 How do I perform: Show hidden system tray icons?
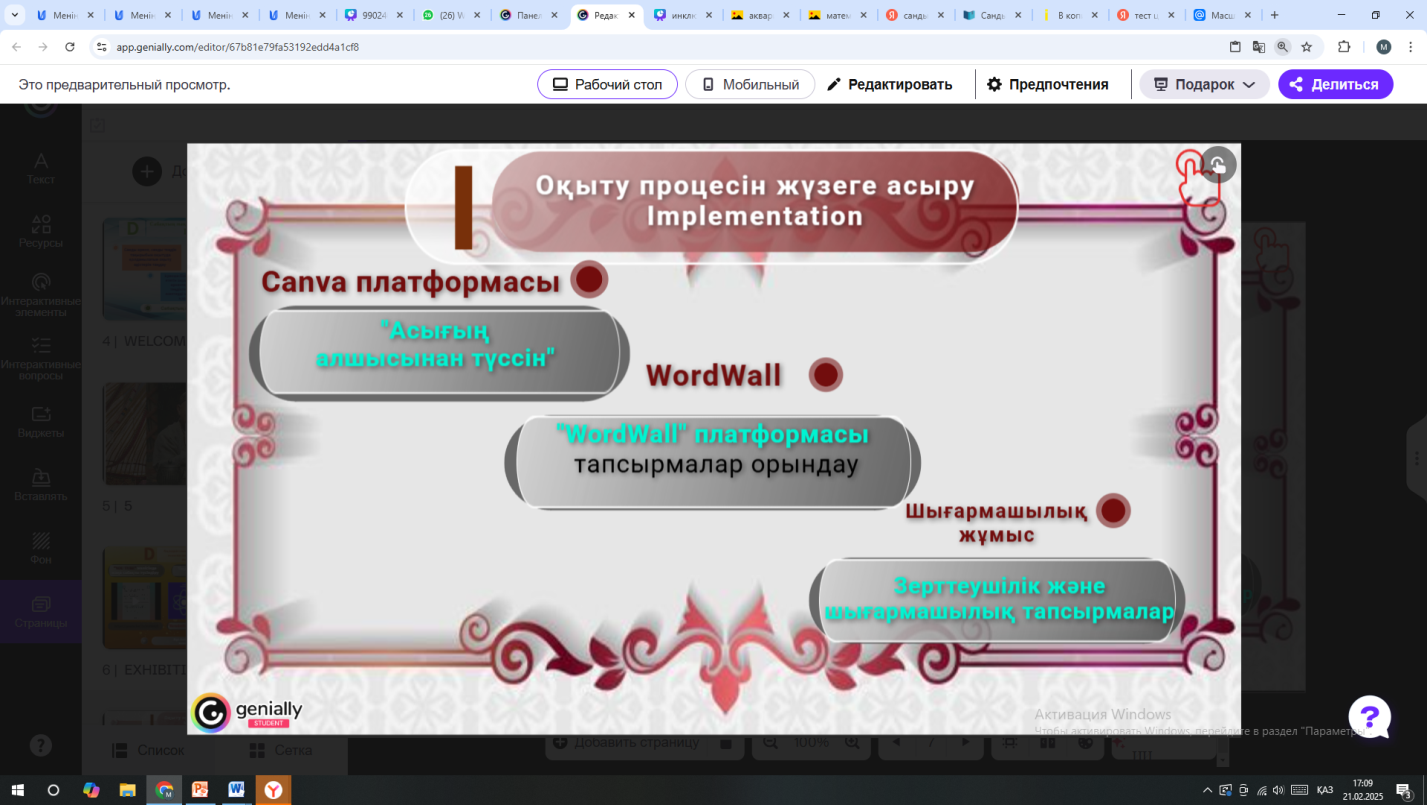(x=1207, y=790)
